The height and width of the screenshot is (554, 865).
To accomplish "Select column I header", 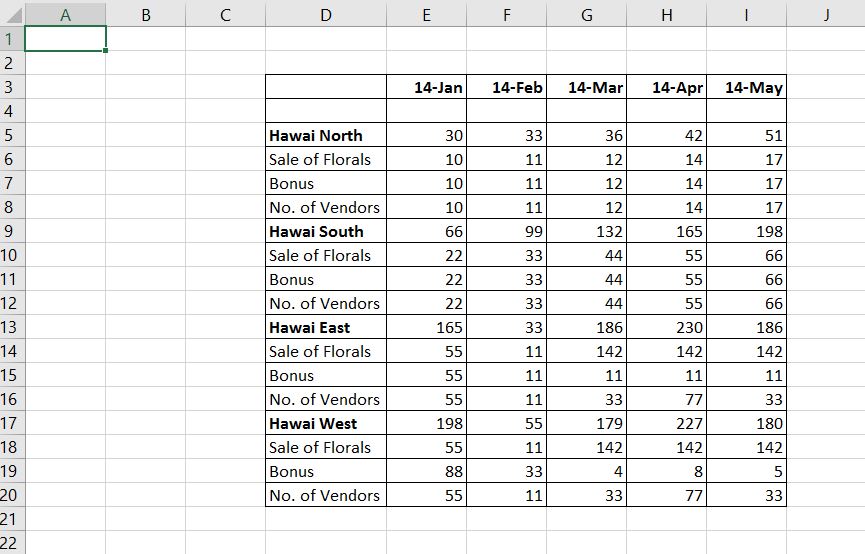I will [746, 14].
